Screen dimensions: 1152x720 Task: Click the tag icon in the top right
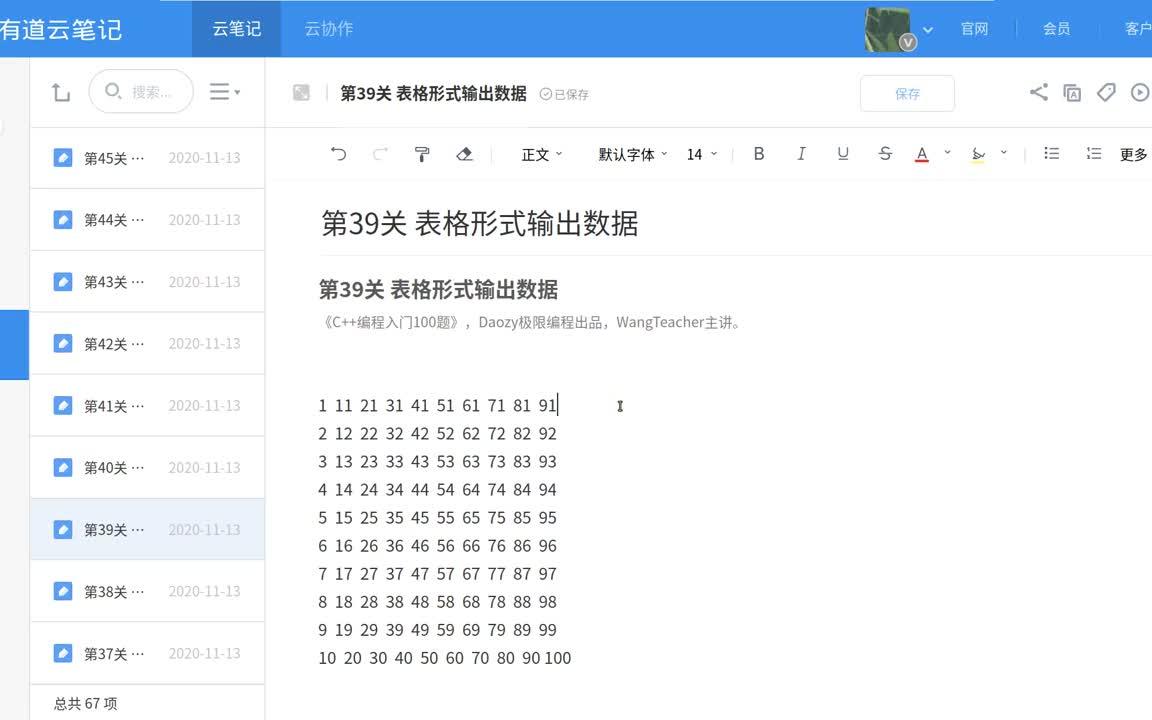(1105, 92)
